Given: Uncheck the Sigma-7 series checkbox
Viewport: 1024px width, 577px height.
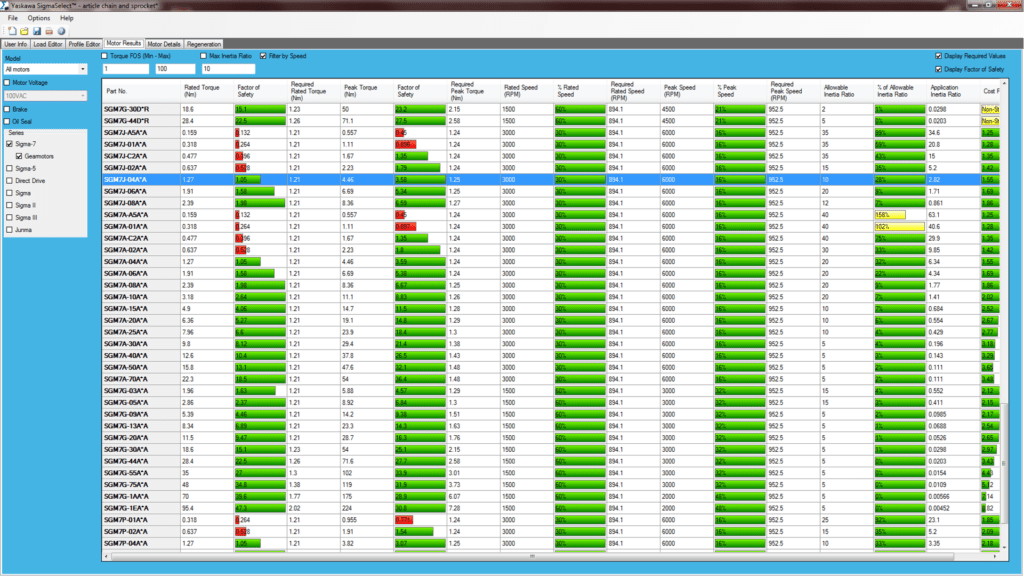Looking at the screenshot, I should click(10, 144).
